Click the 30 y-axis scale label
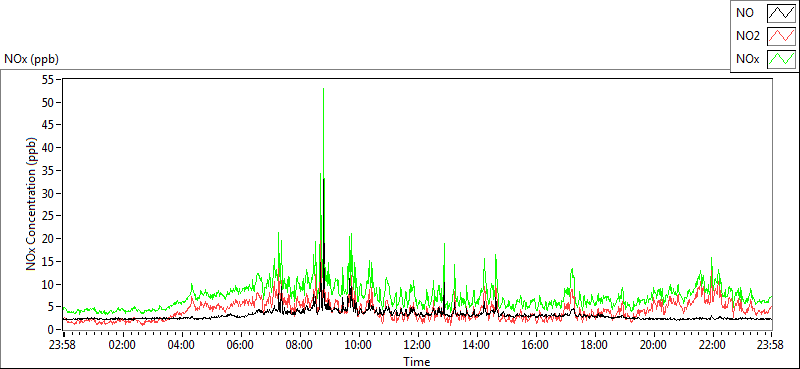The width and height of the screenshot is (800, 369). click(49, 193)
